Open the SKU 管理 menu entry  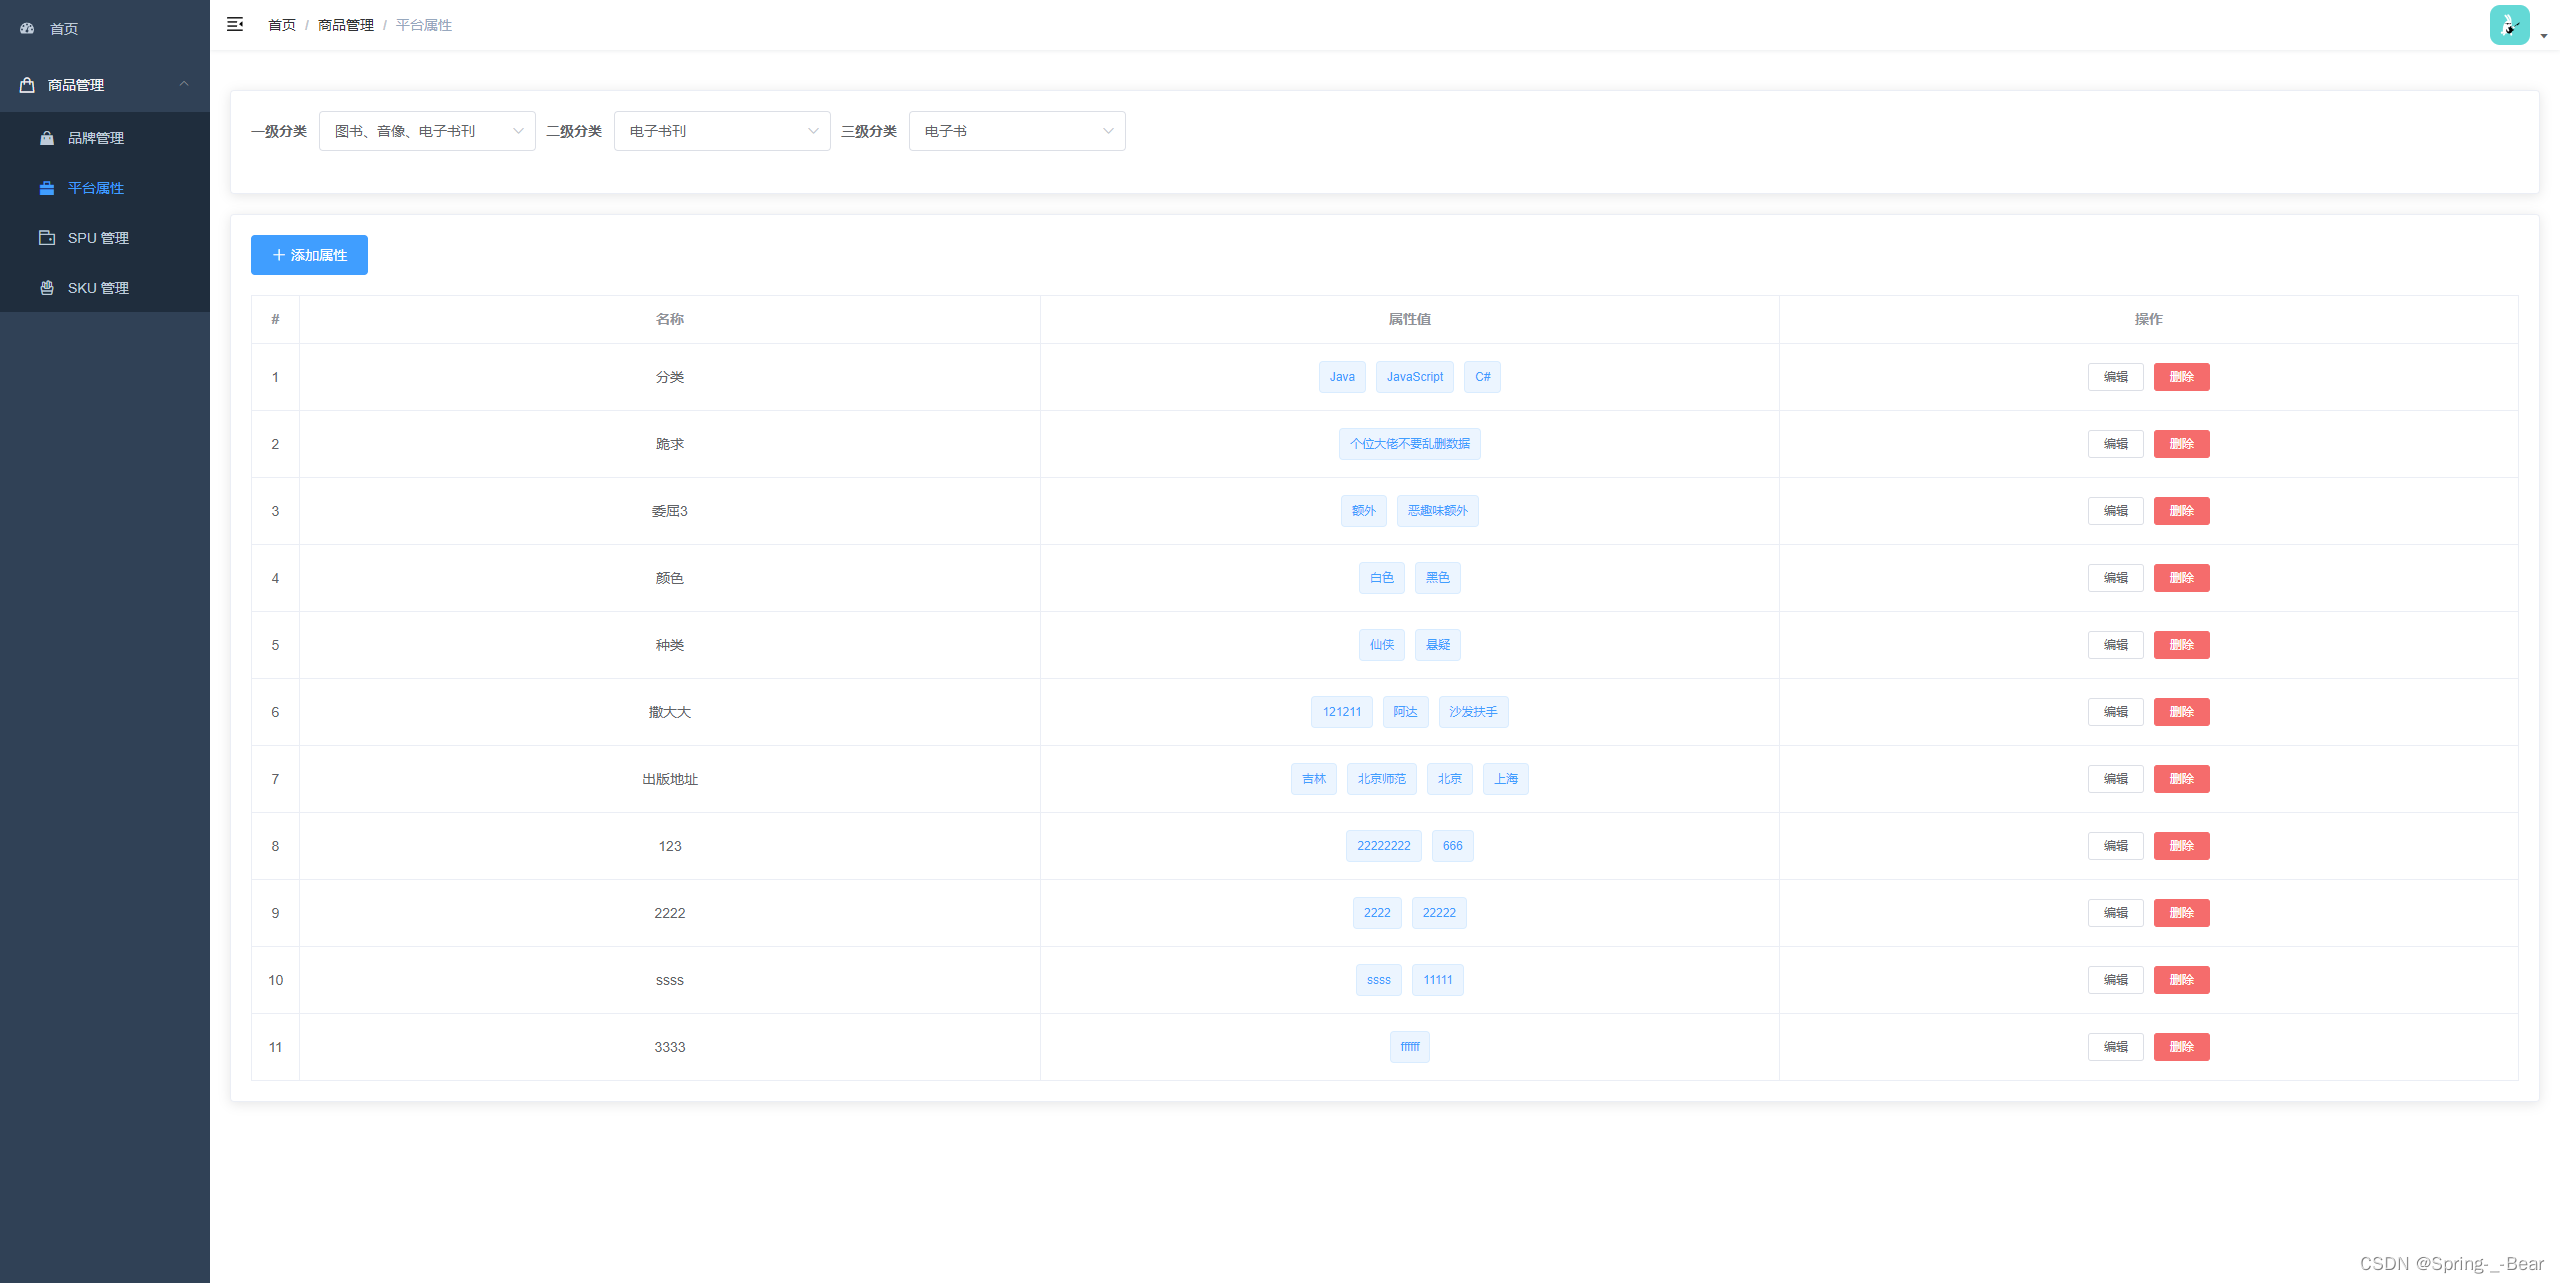click(98, 288)
